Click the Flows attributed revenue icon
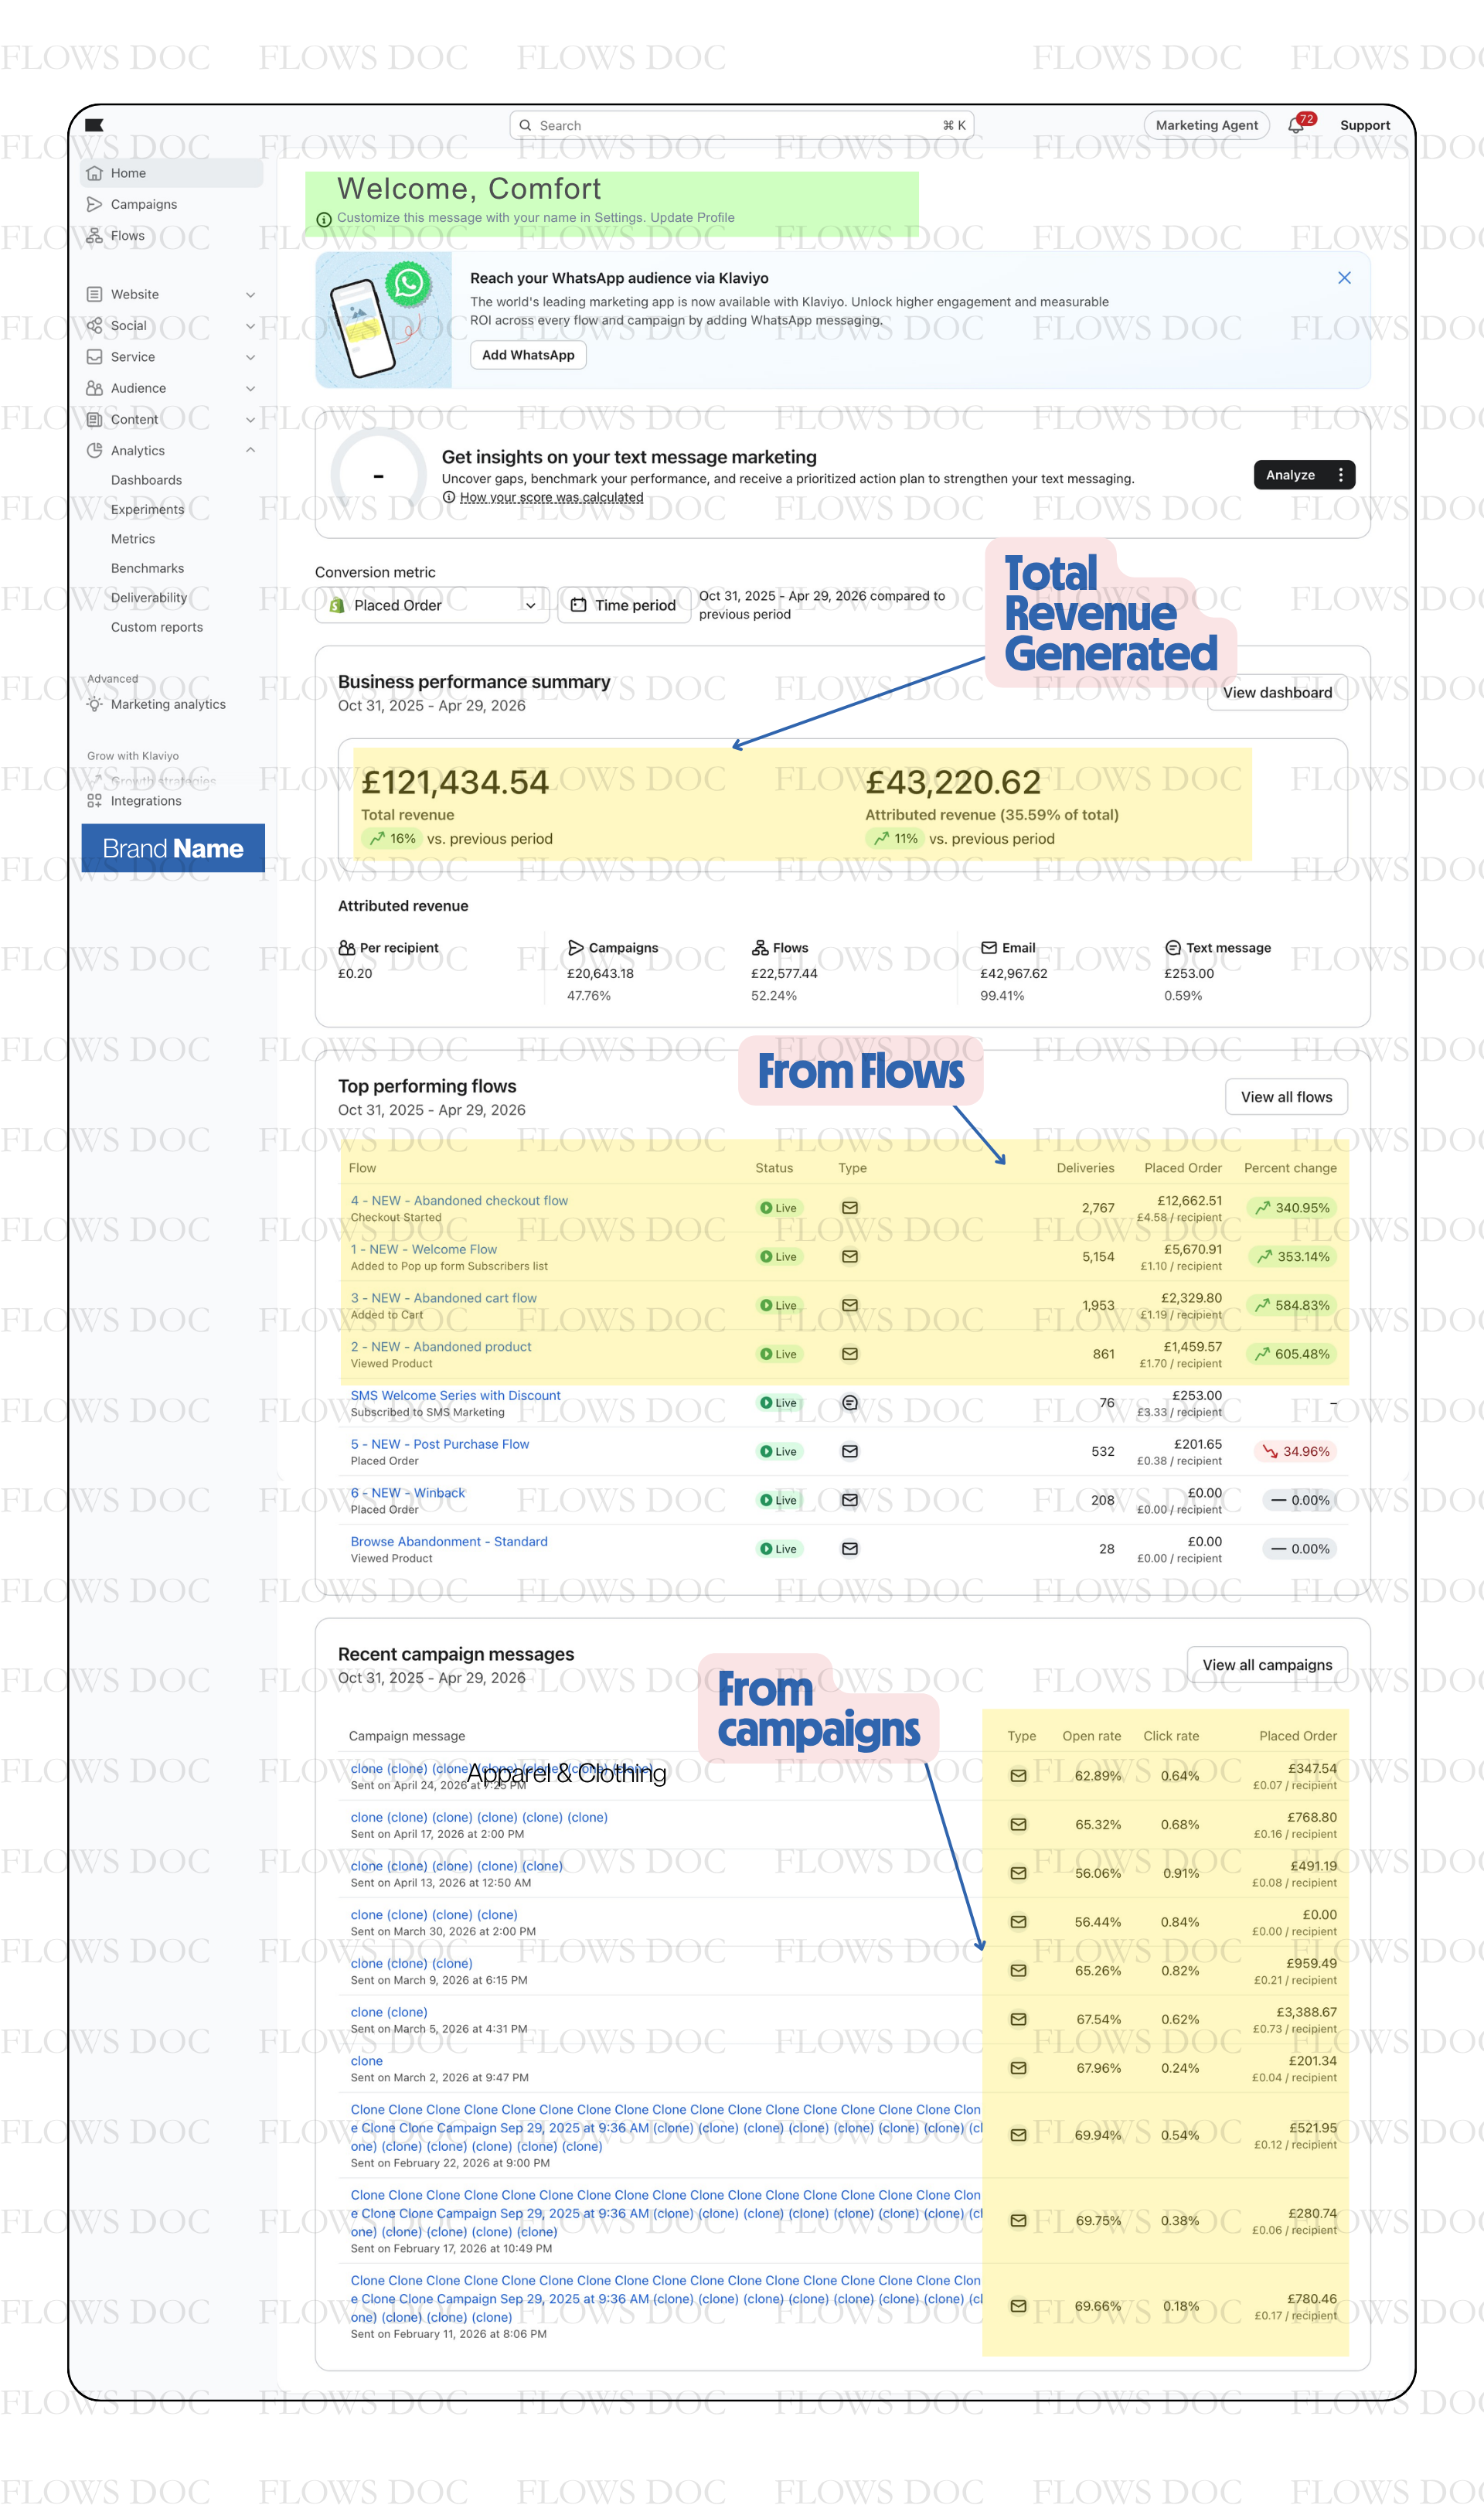This screenshot has width=1484, height=2505. click(x=760, y=948)
